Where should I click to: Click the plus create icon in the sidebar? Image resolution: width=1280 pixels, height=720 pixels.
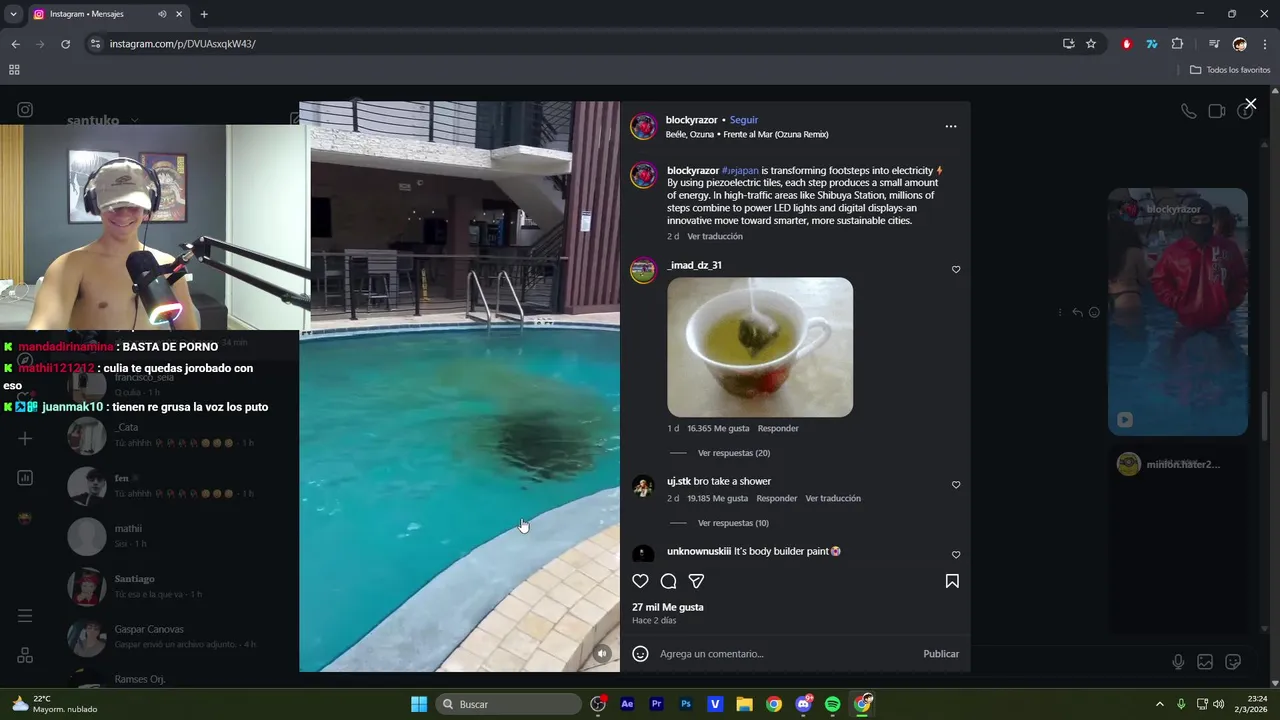coord(25,438)
